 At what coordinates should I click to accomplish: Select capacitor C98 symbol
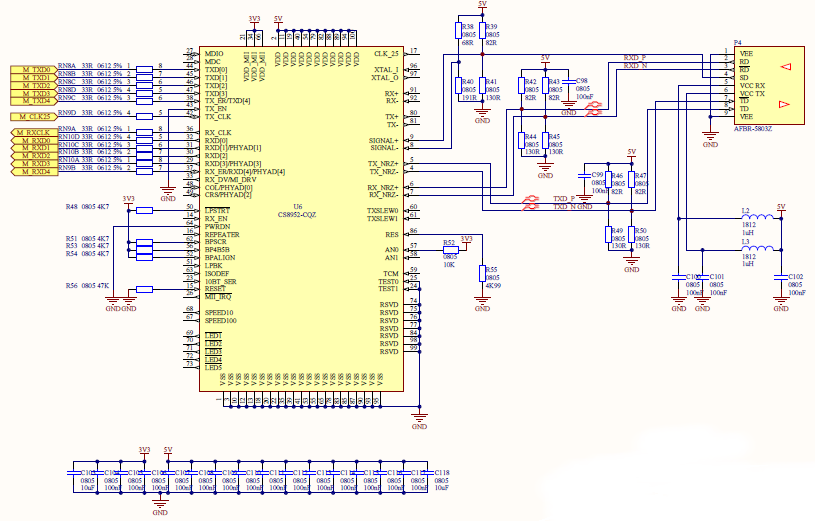click(569, 82)
